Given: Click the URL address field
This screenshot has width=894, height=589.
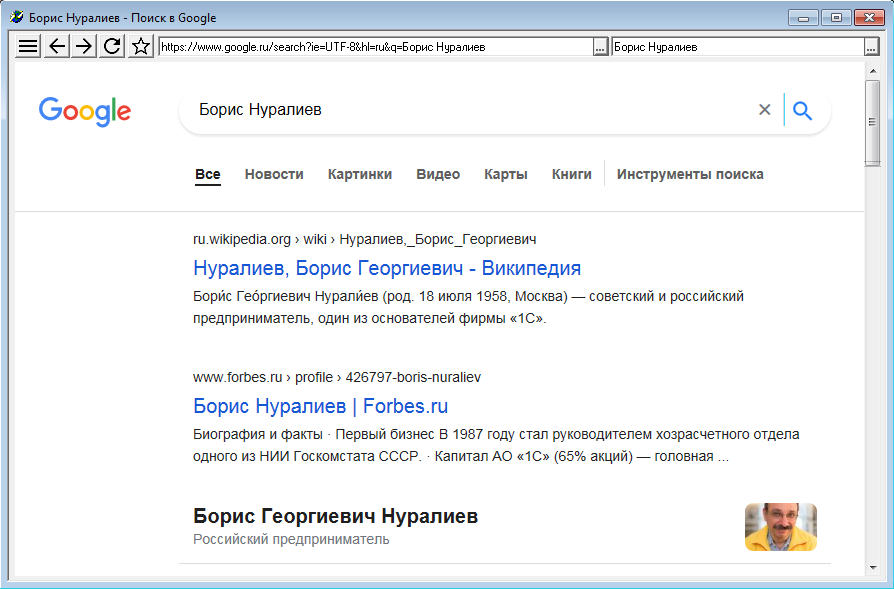Looking at the screenshot, I should (x=376, y=47).
